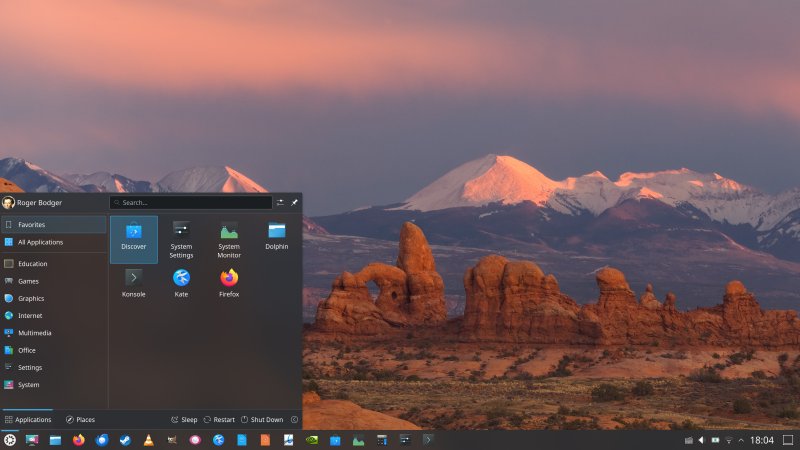Click the VLC cone icon in the taskbar
Screen dimensions: 800x450
(149, 440)
